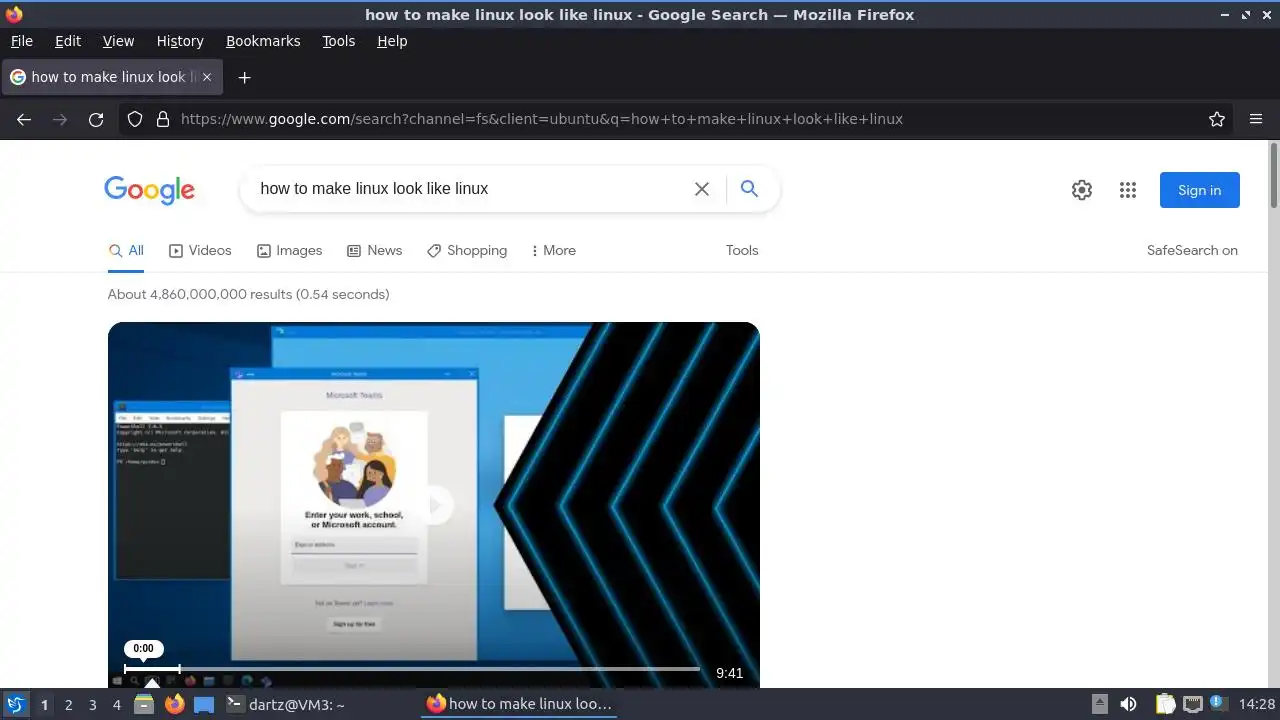The height and width of the screenshot is (720, 1280).
Task: Open the File menu
Action: [x=21, y=41]
